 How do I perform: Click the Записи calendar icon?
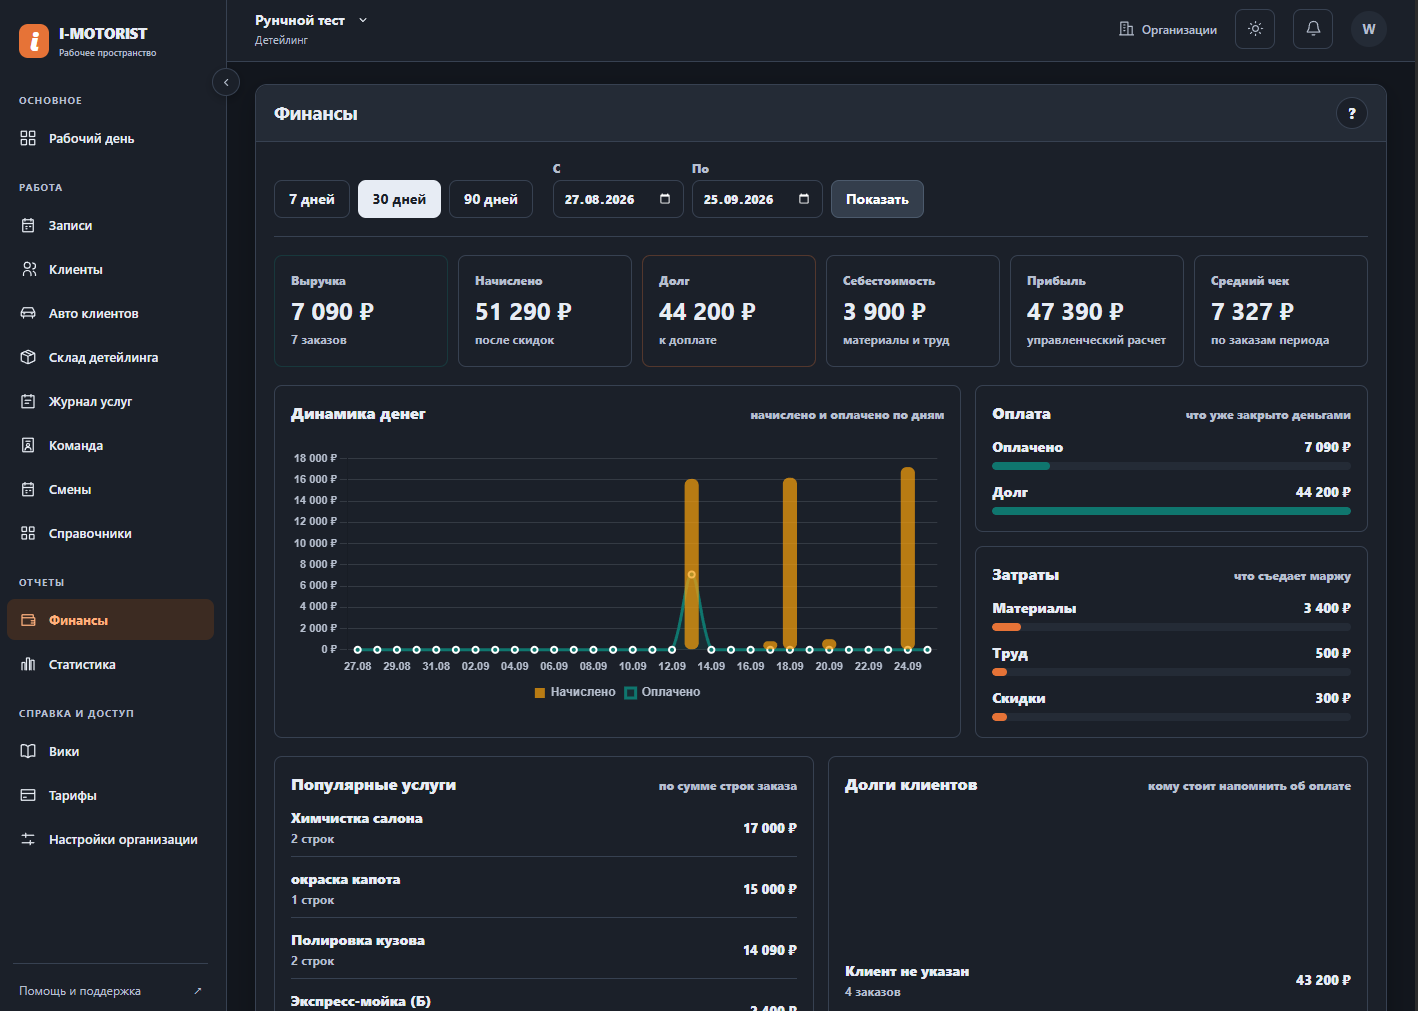[x=28, y=225]
